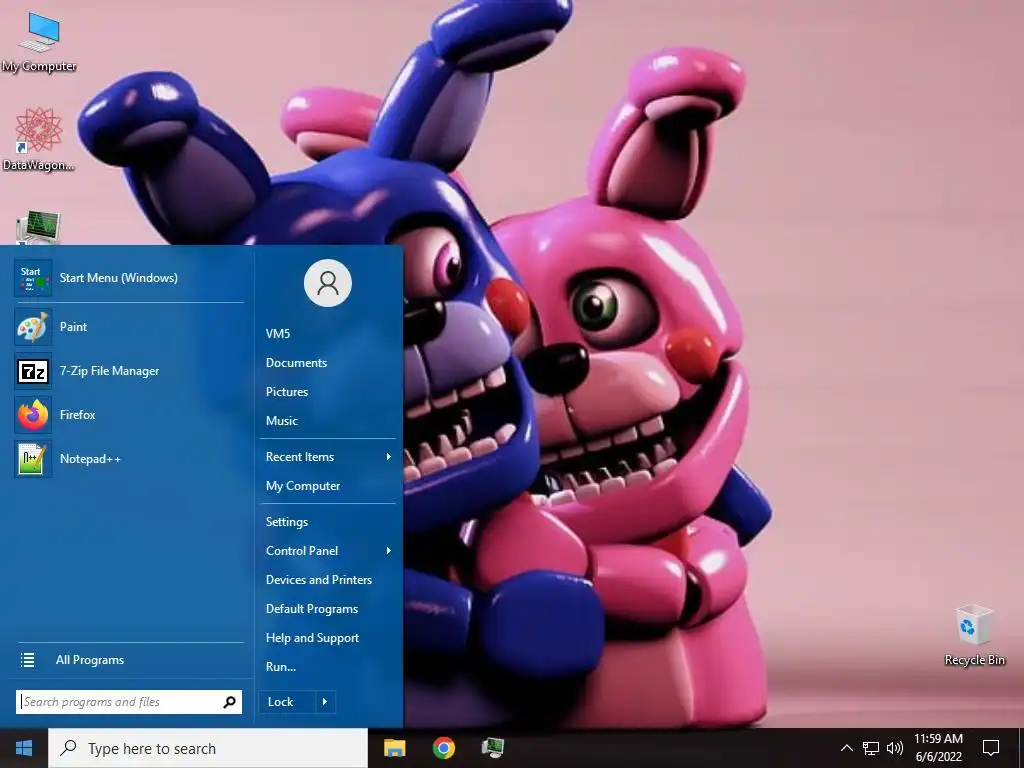1024x768 pixels.
Task: Open Settings from the start menu
Action: click(x=328, y=522)
